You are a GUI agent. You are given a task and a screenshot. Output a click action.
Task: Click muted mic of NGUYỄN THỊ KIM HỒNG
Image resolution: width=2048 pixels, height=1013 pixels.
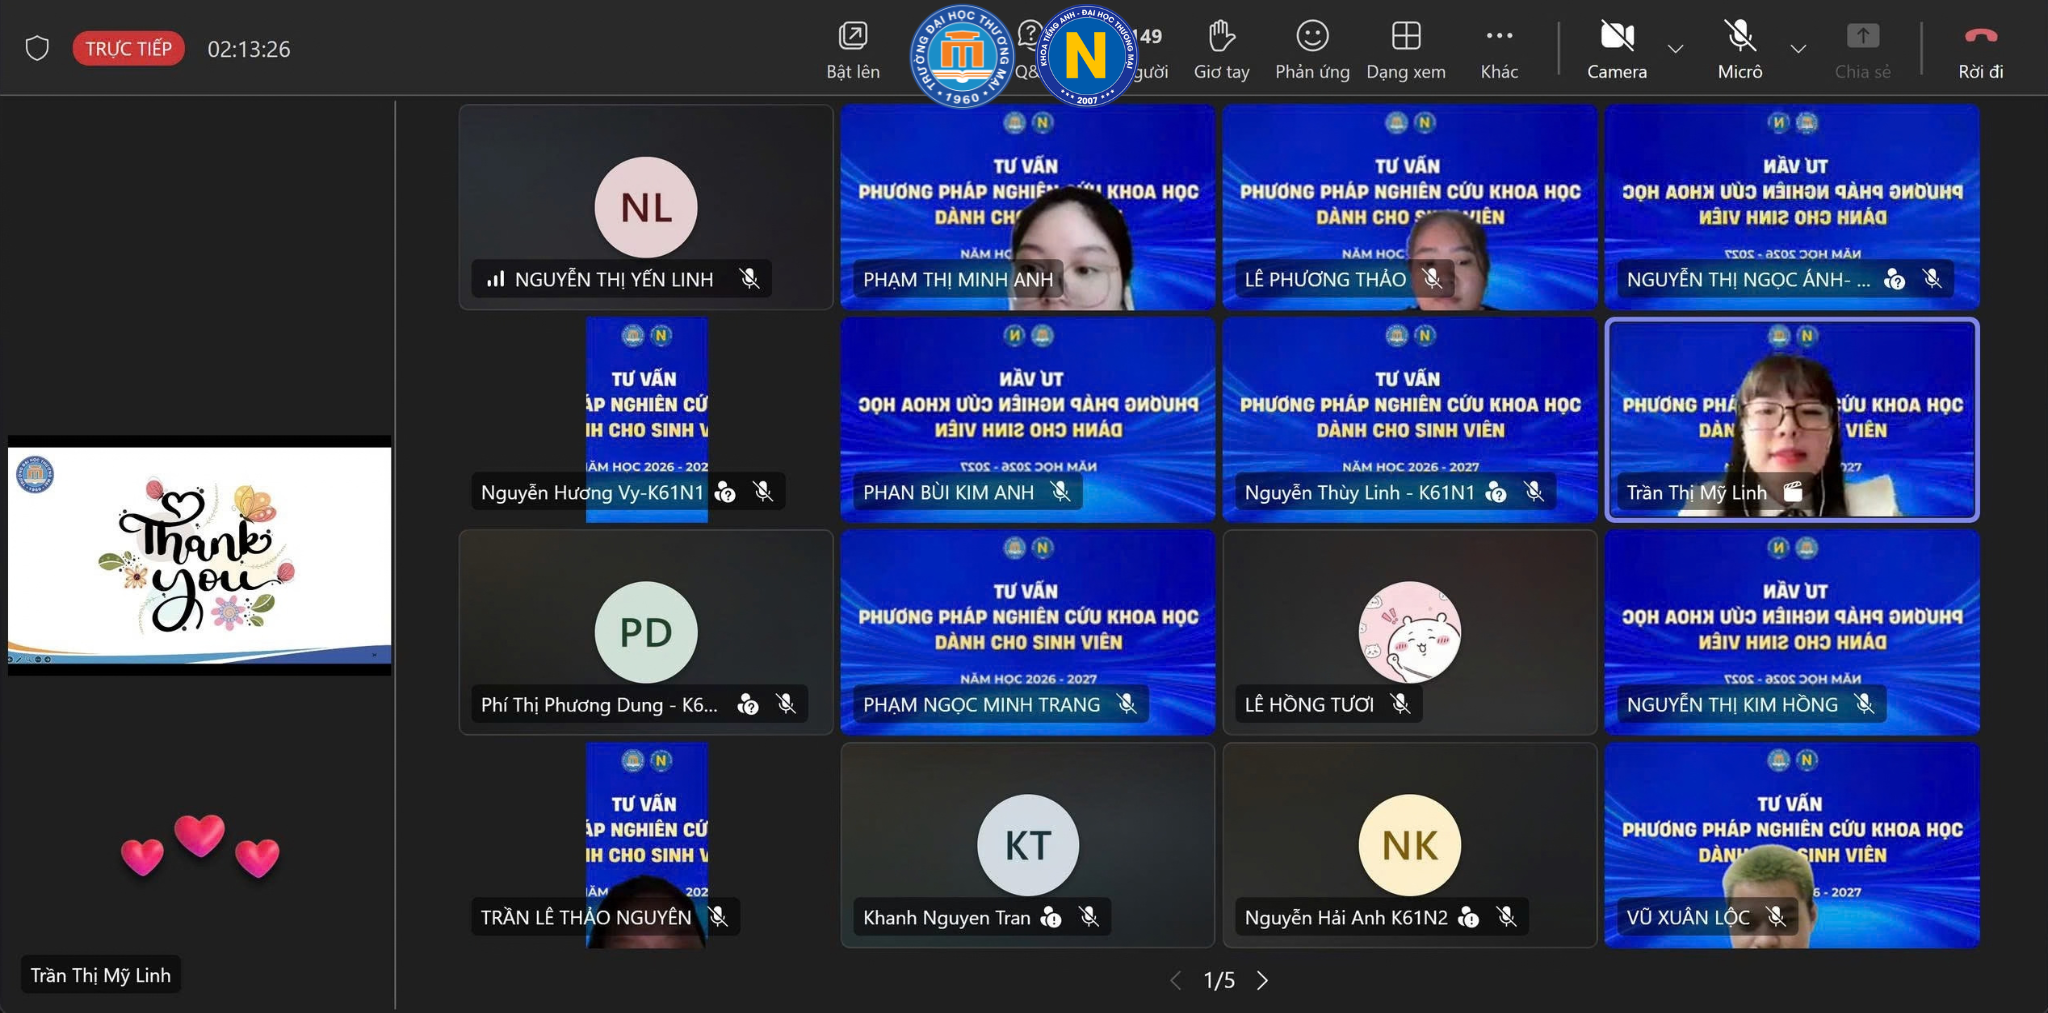coord(1864,704)
